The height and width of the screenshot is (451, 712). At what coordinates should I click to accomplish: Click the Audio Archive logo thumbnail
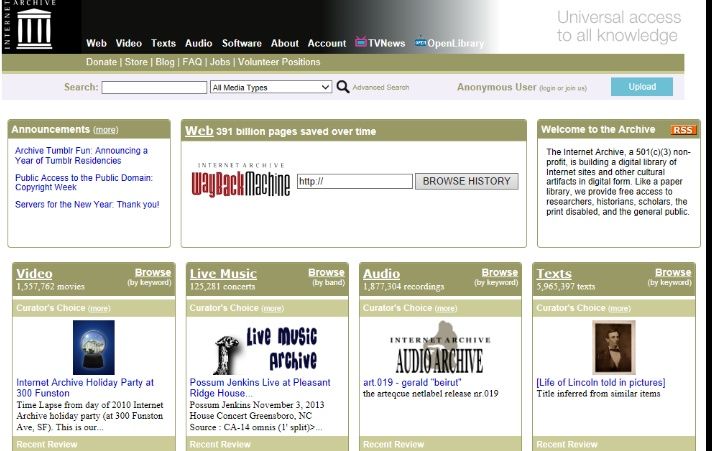click(440, 348)
